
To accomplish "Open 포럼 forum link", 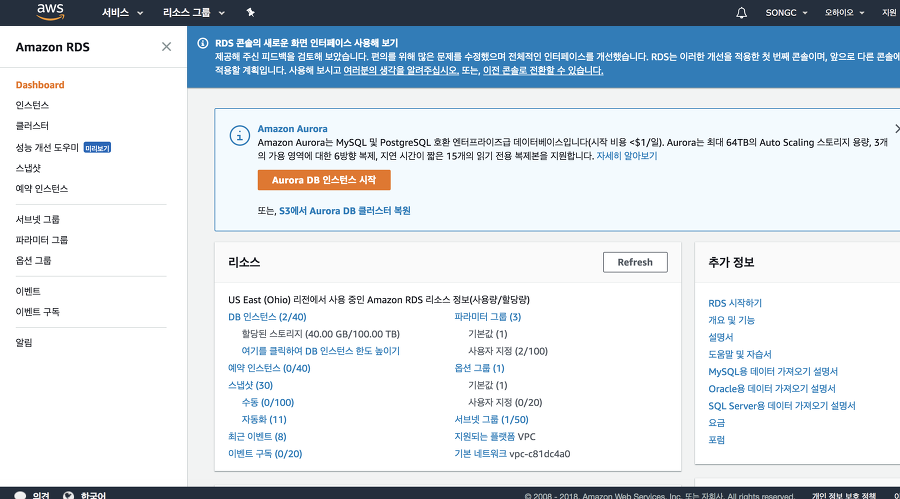I will pyautogui.click(x=717, y=440).
